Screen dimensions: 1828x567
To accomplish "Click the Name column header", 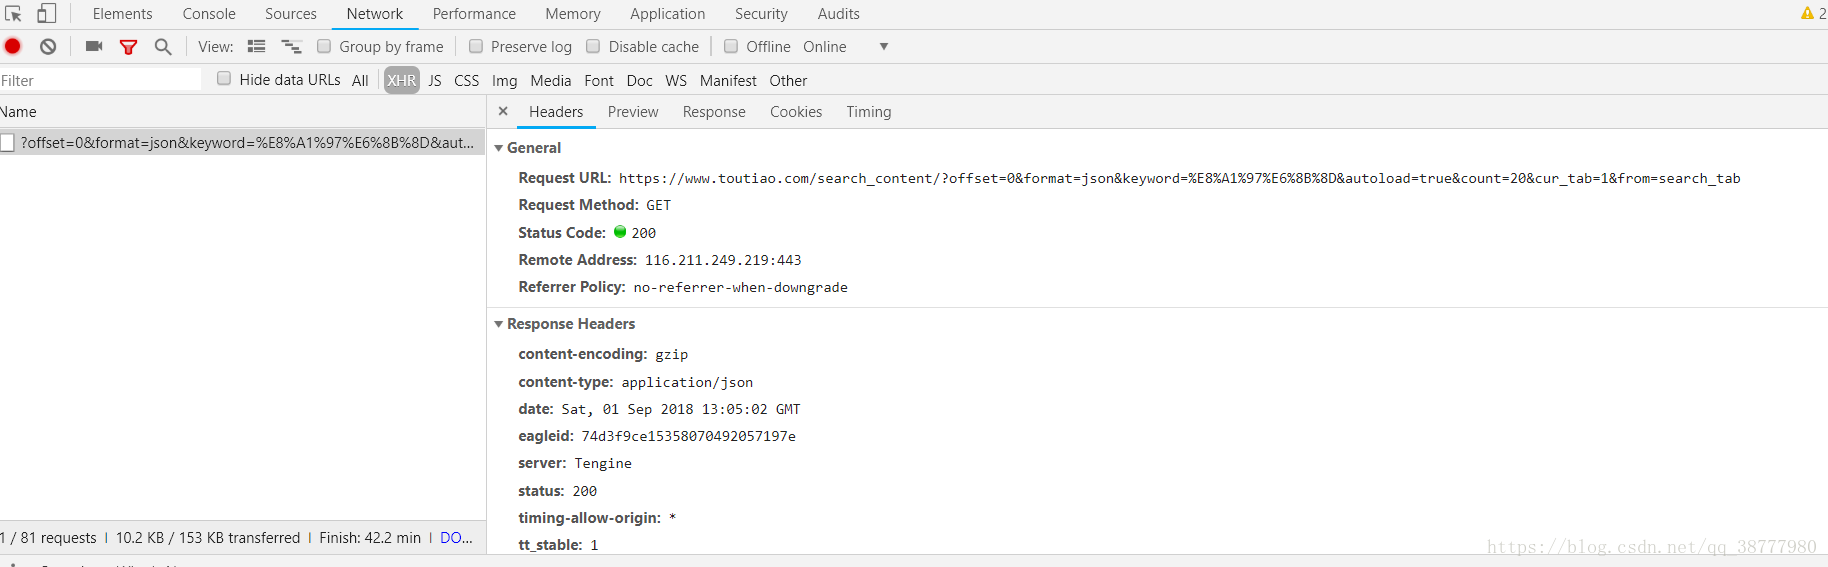I will (243, 112).
